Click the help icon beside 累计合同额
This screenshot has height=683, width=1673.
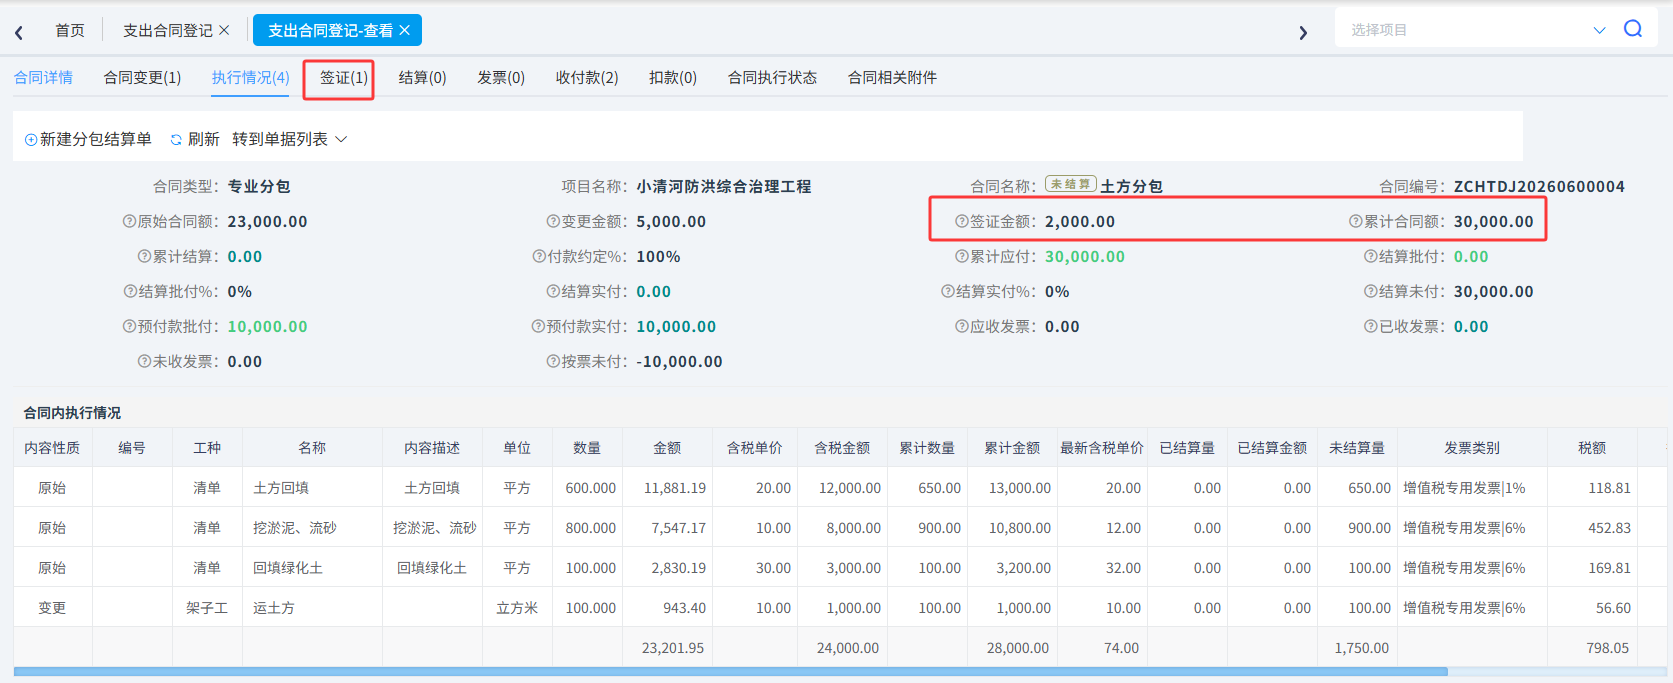point(1356,221)
